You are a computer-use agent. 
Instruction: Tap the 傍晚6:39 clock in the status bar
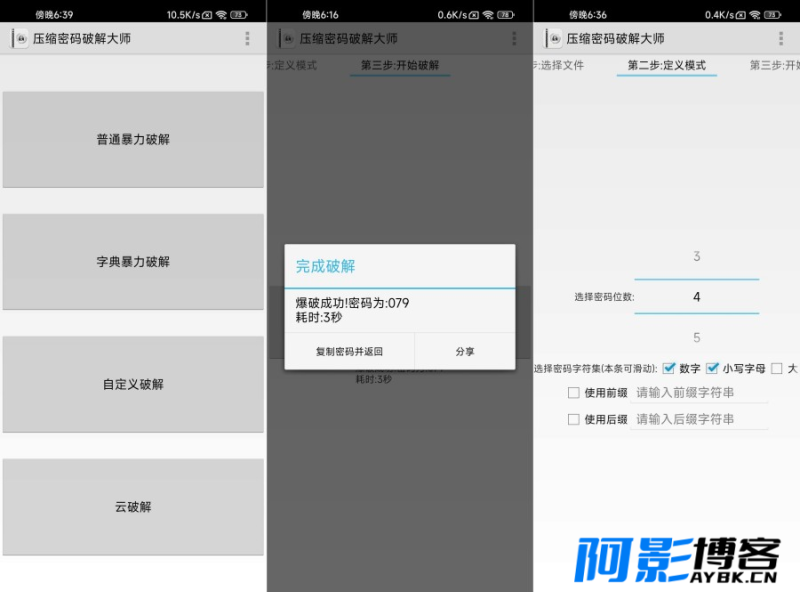coord(54,15)
